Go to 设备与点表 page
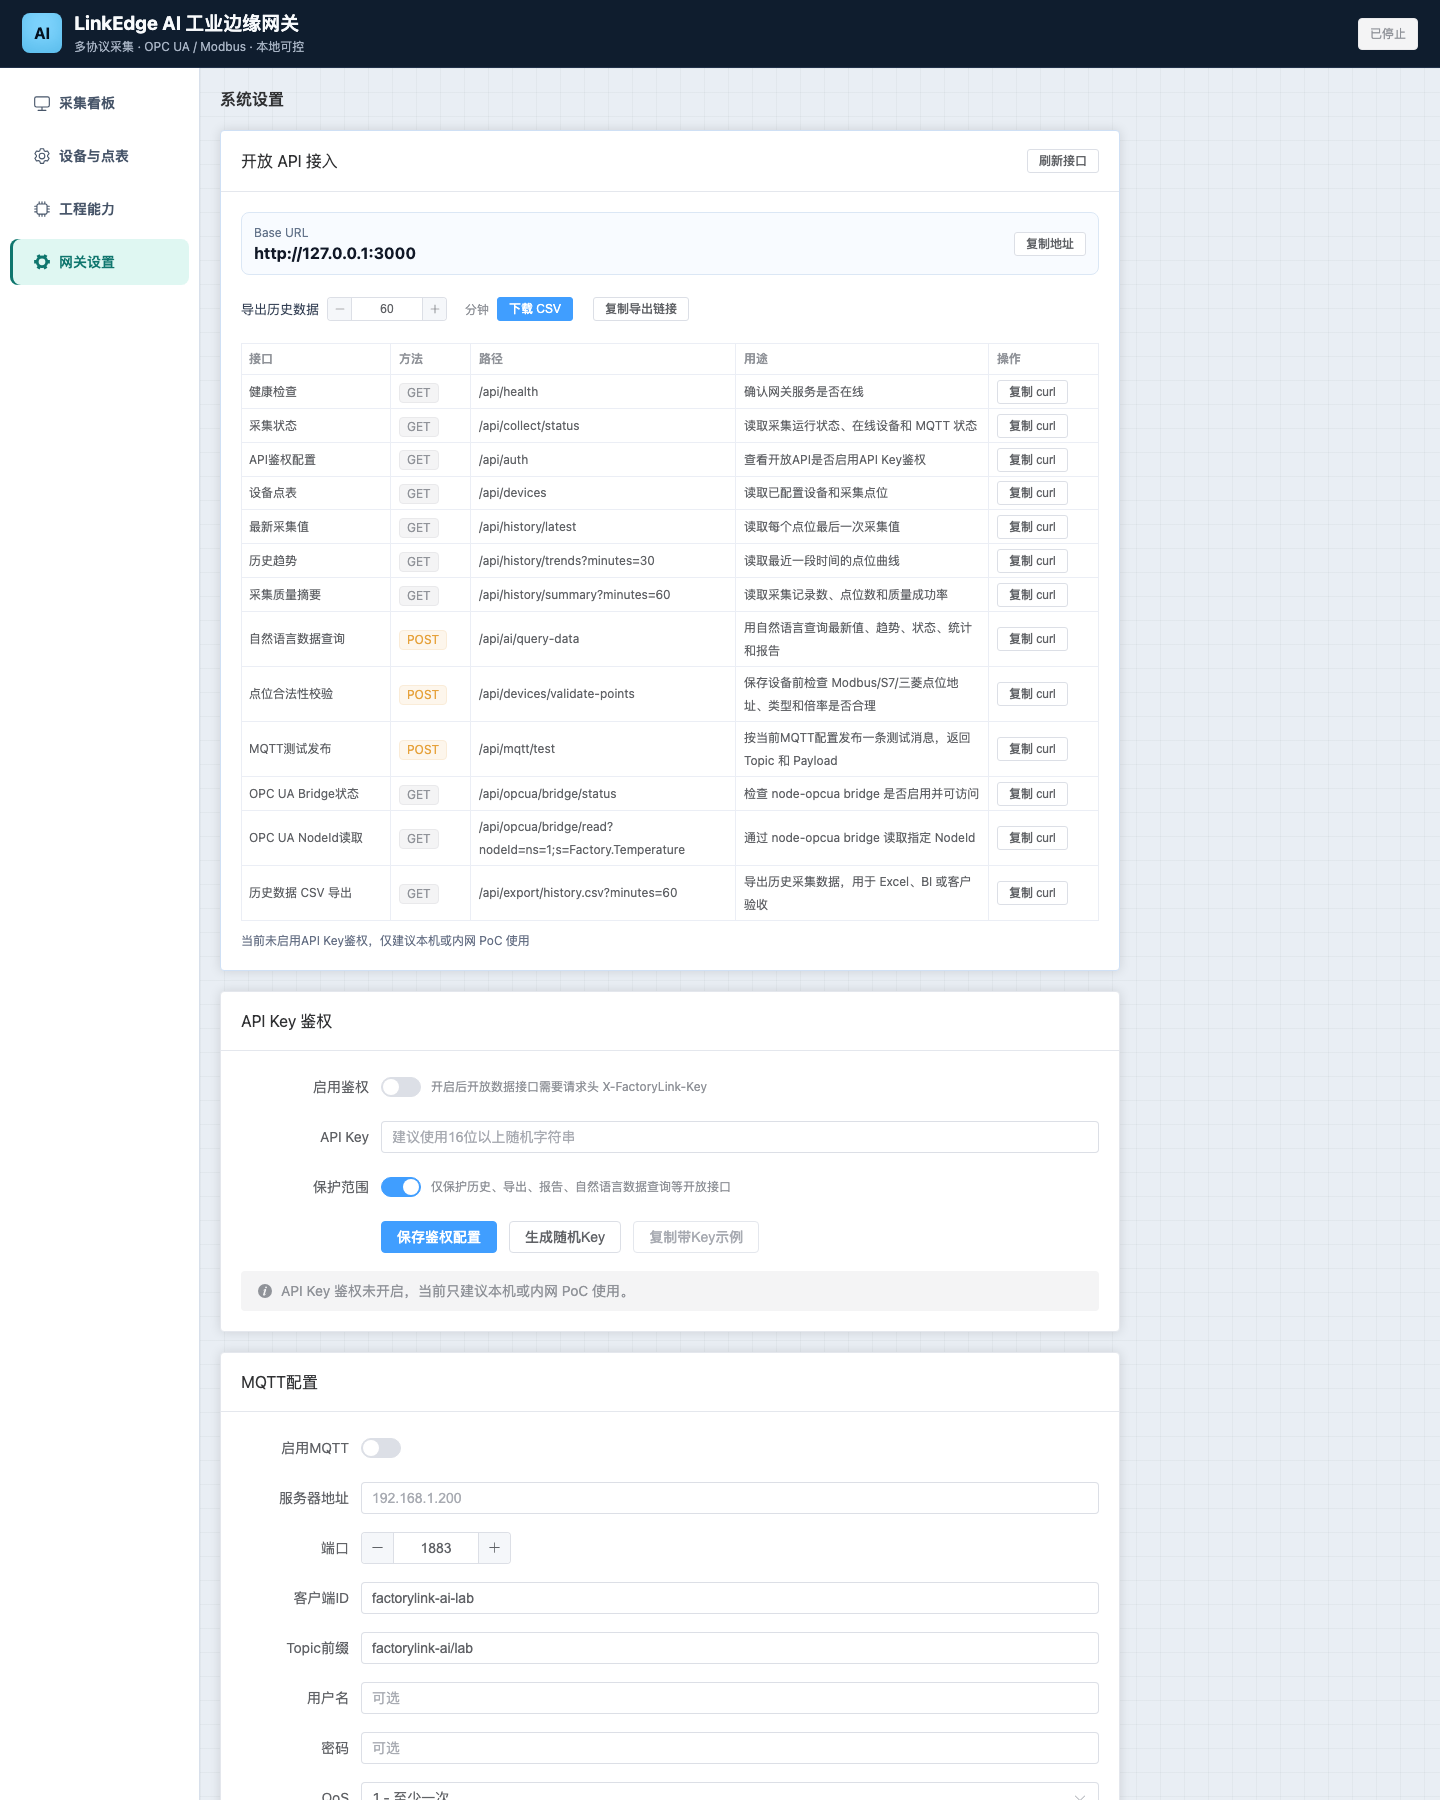Screen dimensions: 1440x1800 coord(100,156)
